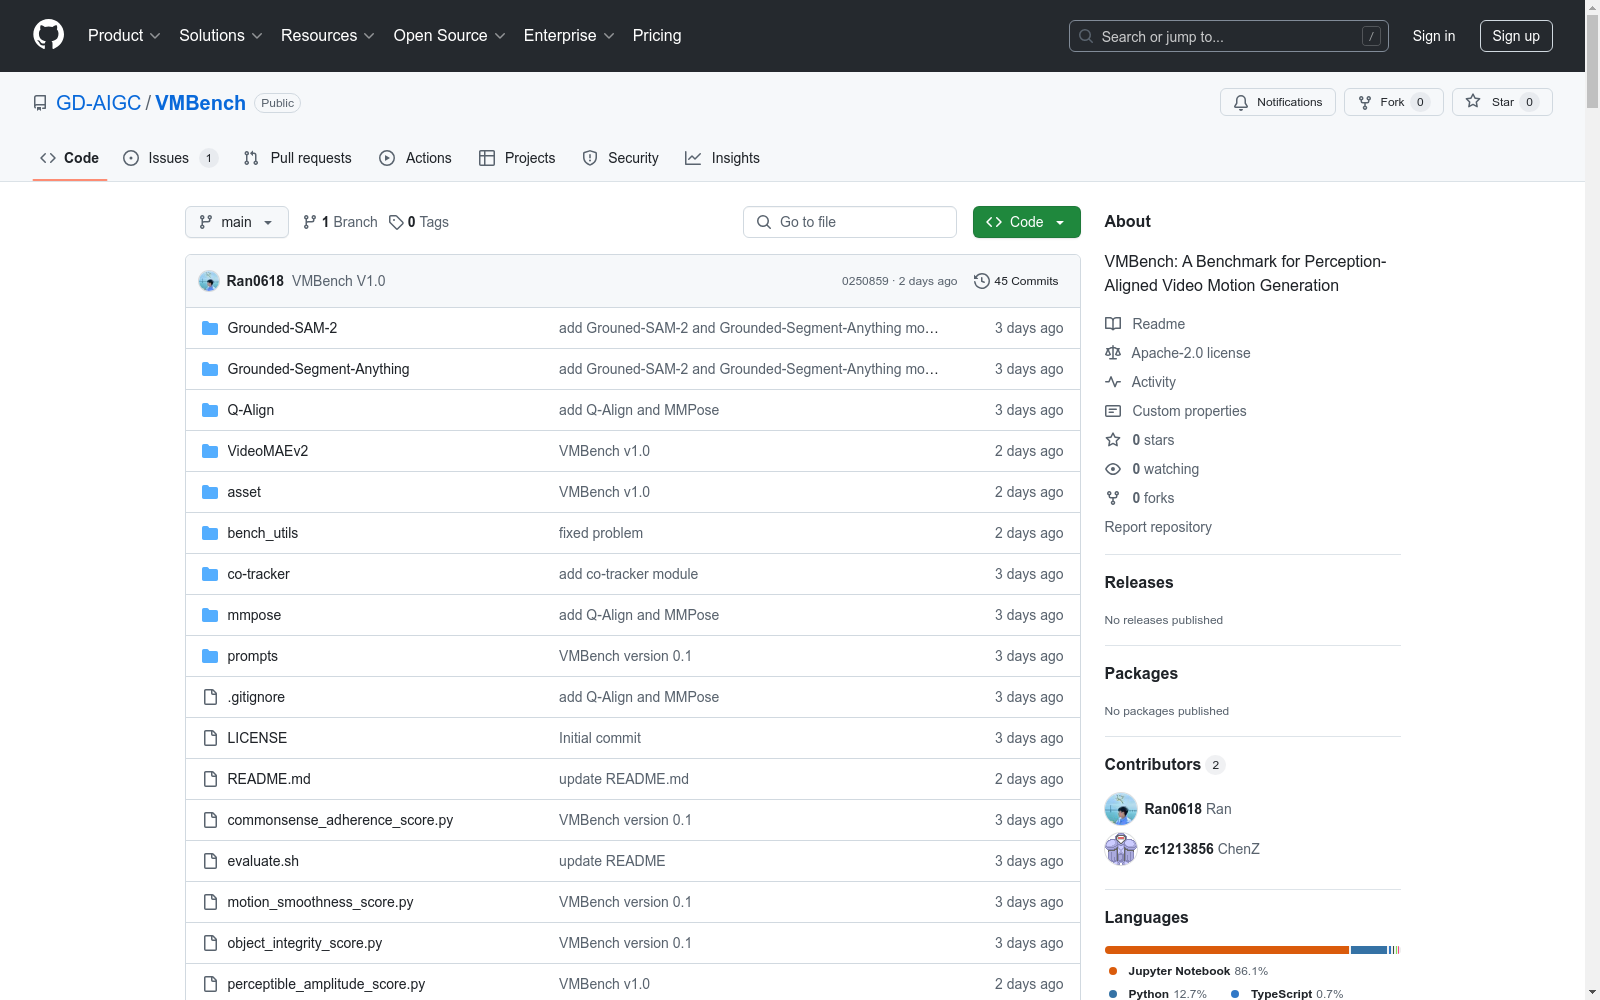Viewport: 1600px width, 1000px height.
Task: Click the evaluate.sh file icon
Action: point(210,861)
